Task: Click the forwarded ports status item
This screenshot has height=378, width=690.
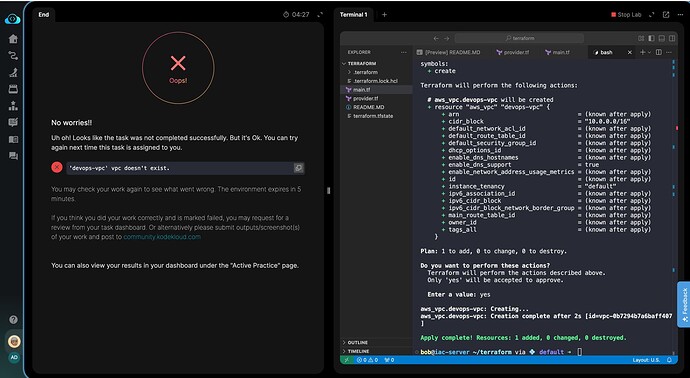Action: pos(389,360)
